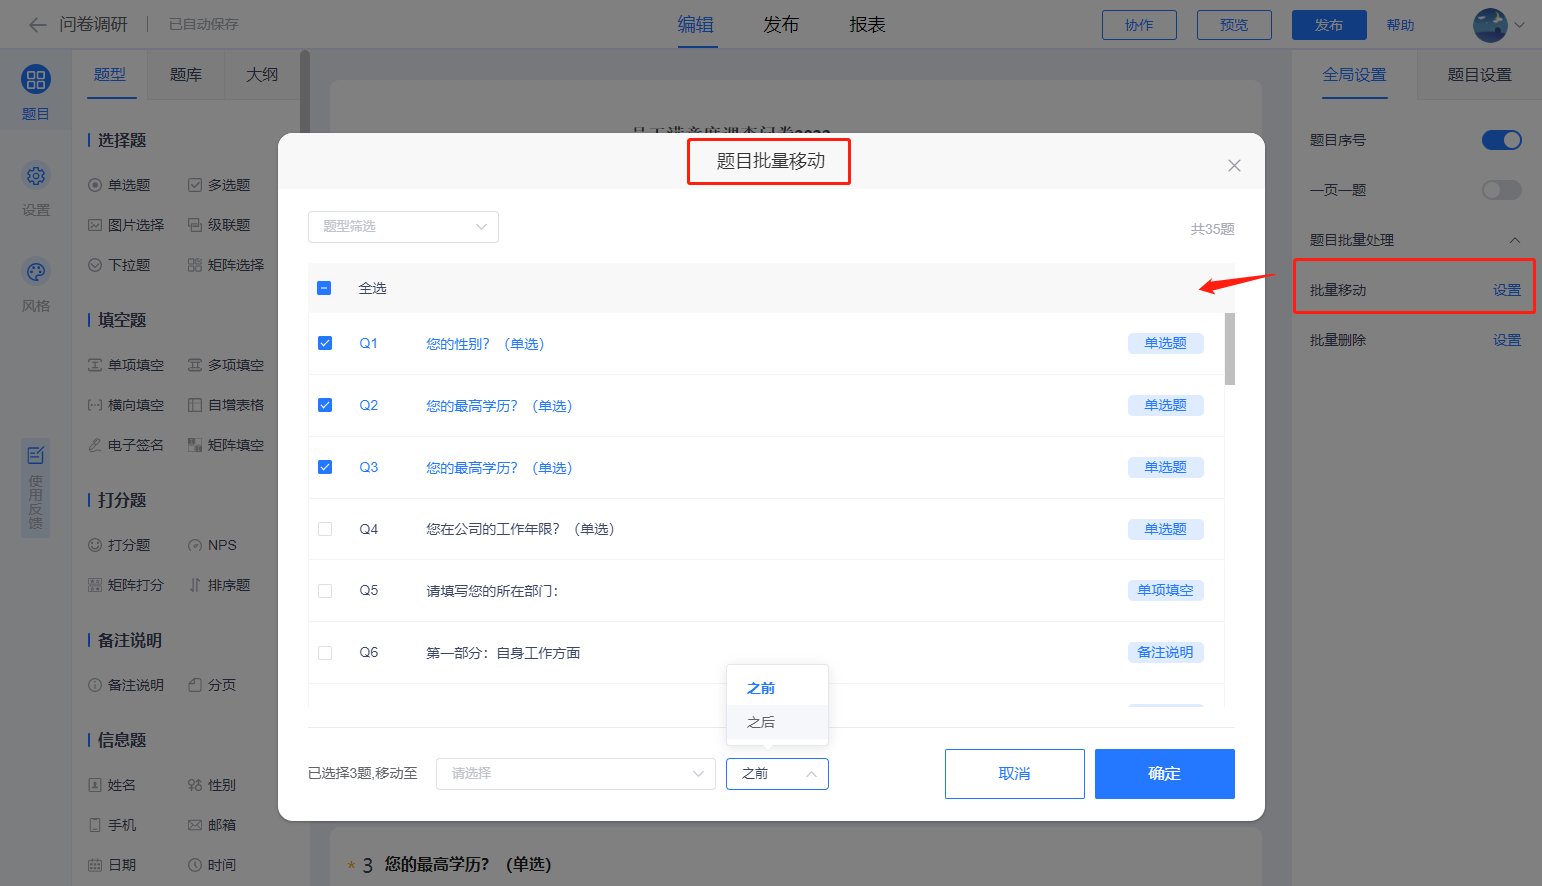Image resolution: width=1542 pixels, height=886 pixels.
Task: Go back with the left arrow icon
Action: (38, 24)
